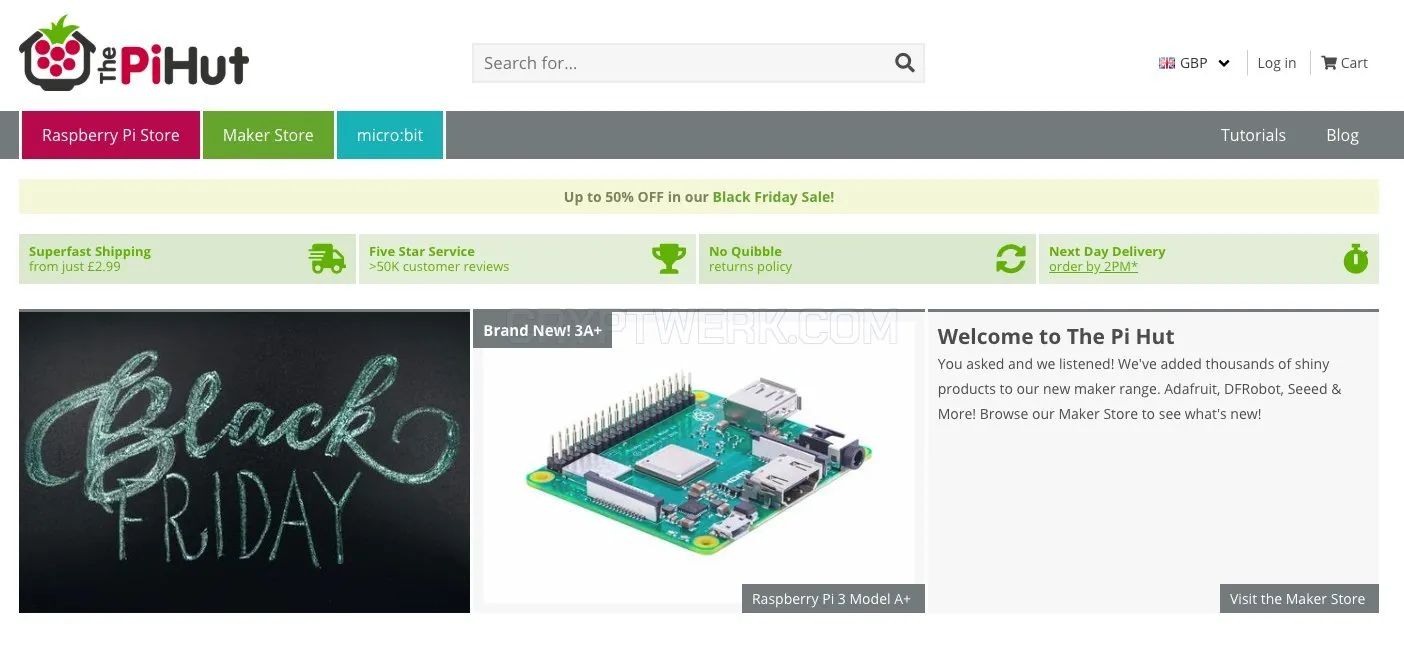Click the delivery truck icon
This screenshot has width=1404, height=652.
tap(327, 259)
